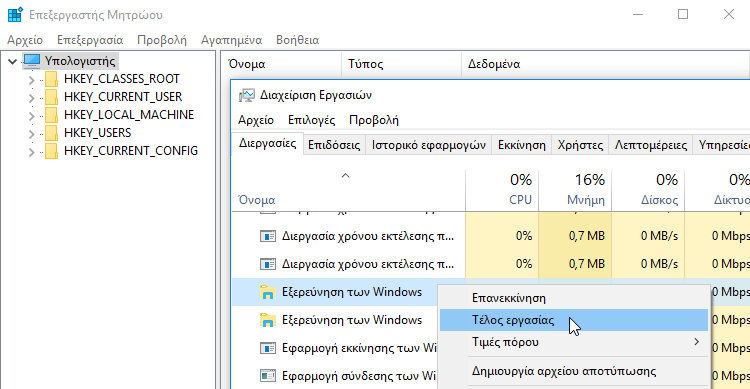Click icon of highlighted Εξερεύνηση των Windows row
This screenshot has width=750, height=389.
click(x=268, y=292)
